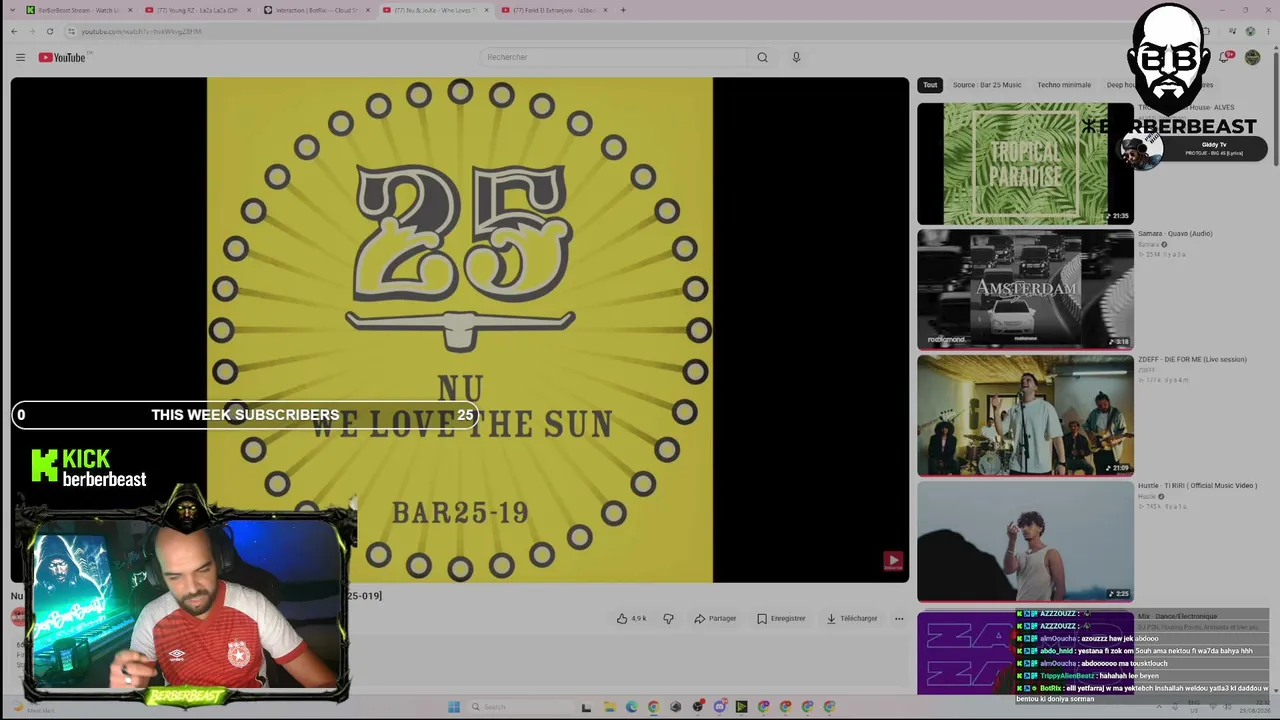Start voice search with the microphone
Image resolution: width=1280 pixels, height=720 pixels.
[796, 57]
